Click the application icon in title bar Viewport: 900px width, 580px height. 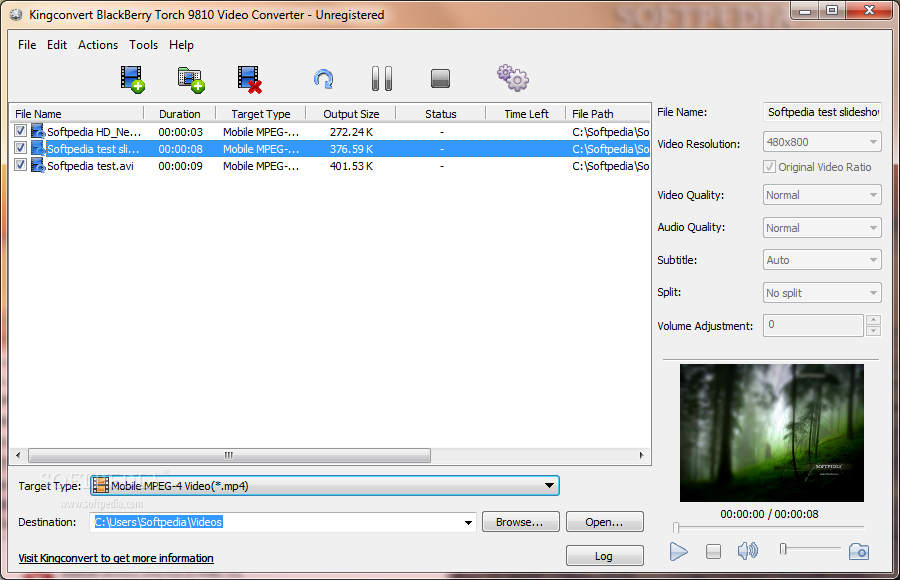[x=16, y=14]
